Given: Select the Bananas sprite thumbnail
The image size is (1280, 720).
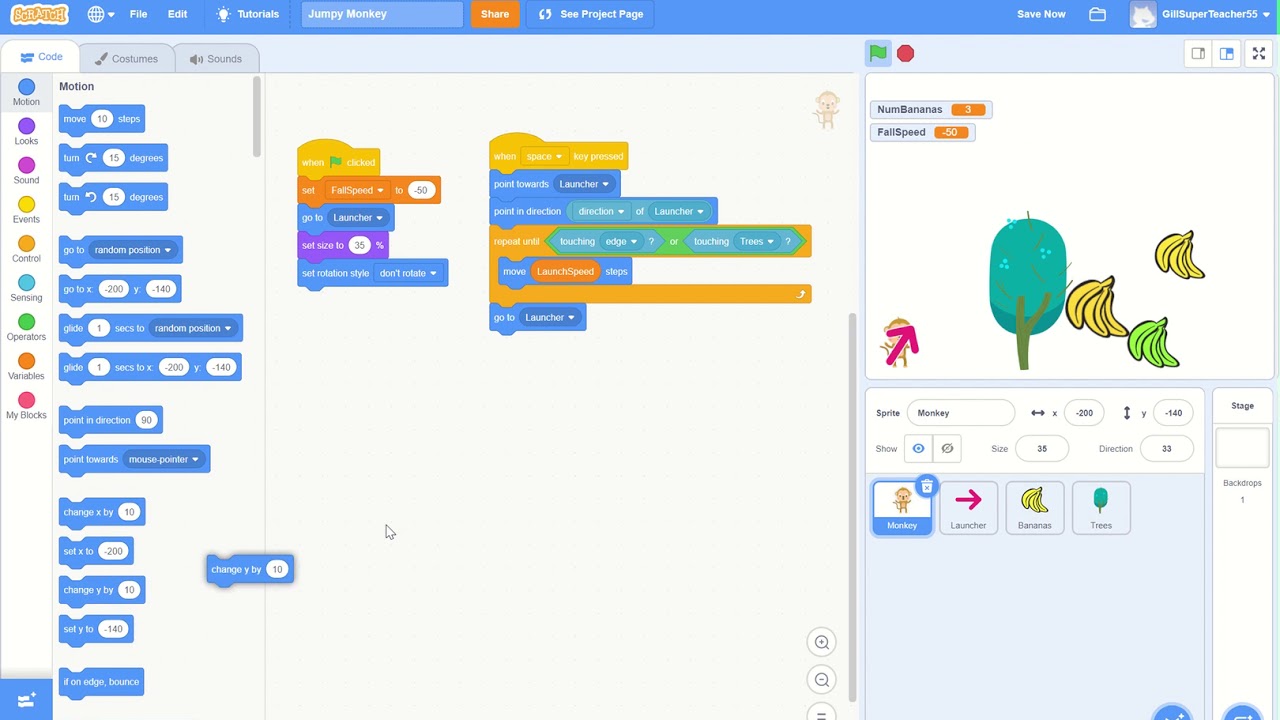Looking at the screenshot, I should coord(1034,508).
